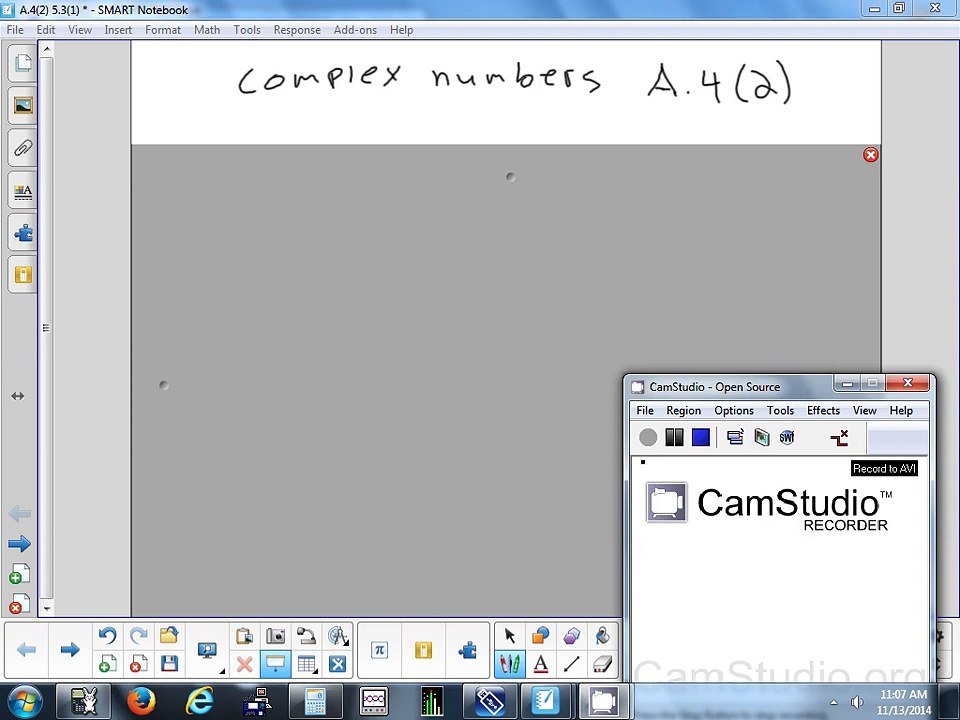The image size is (960, 720).
Task: Add a page using sidebar green plus icon
Action: tap(20, 574)
